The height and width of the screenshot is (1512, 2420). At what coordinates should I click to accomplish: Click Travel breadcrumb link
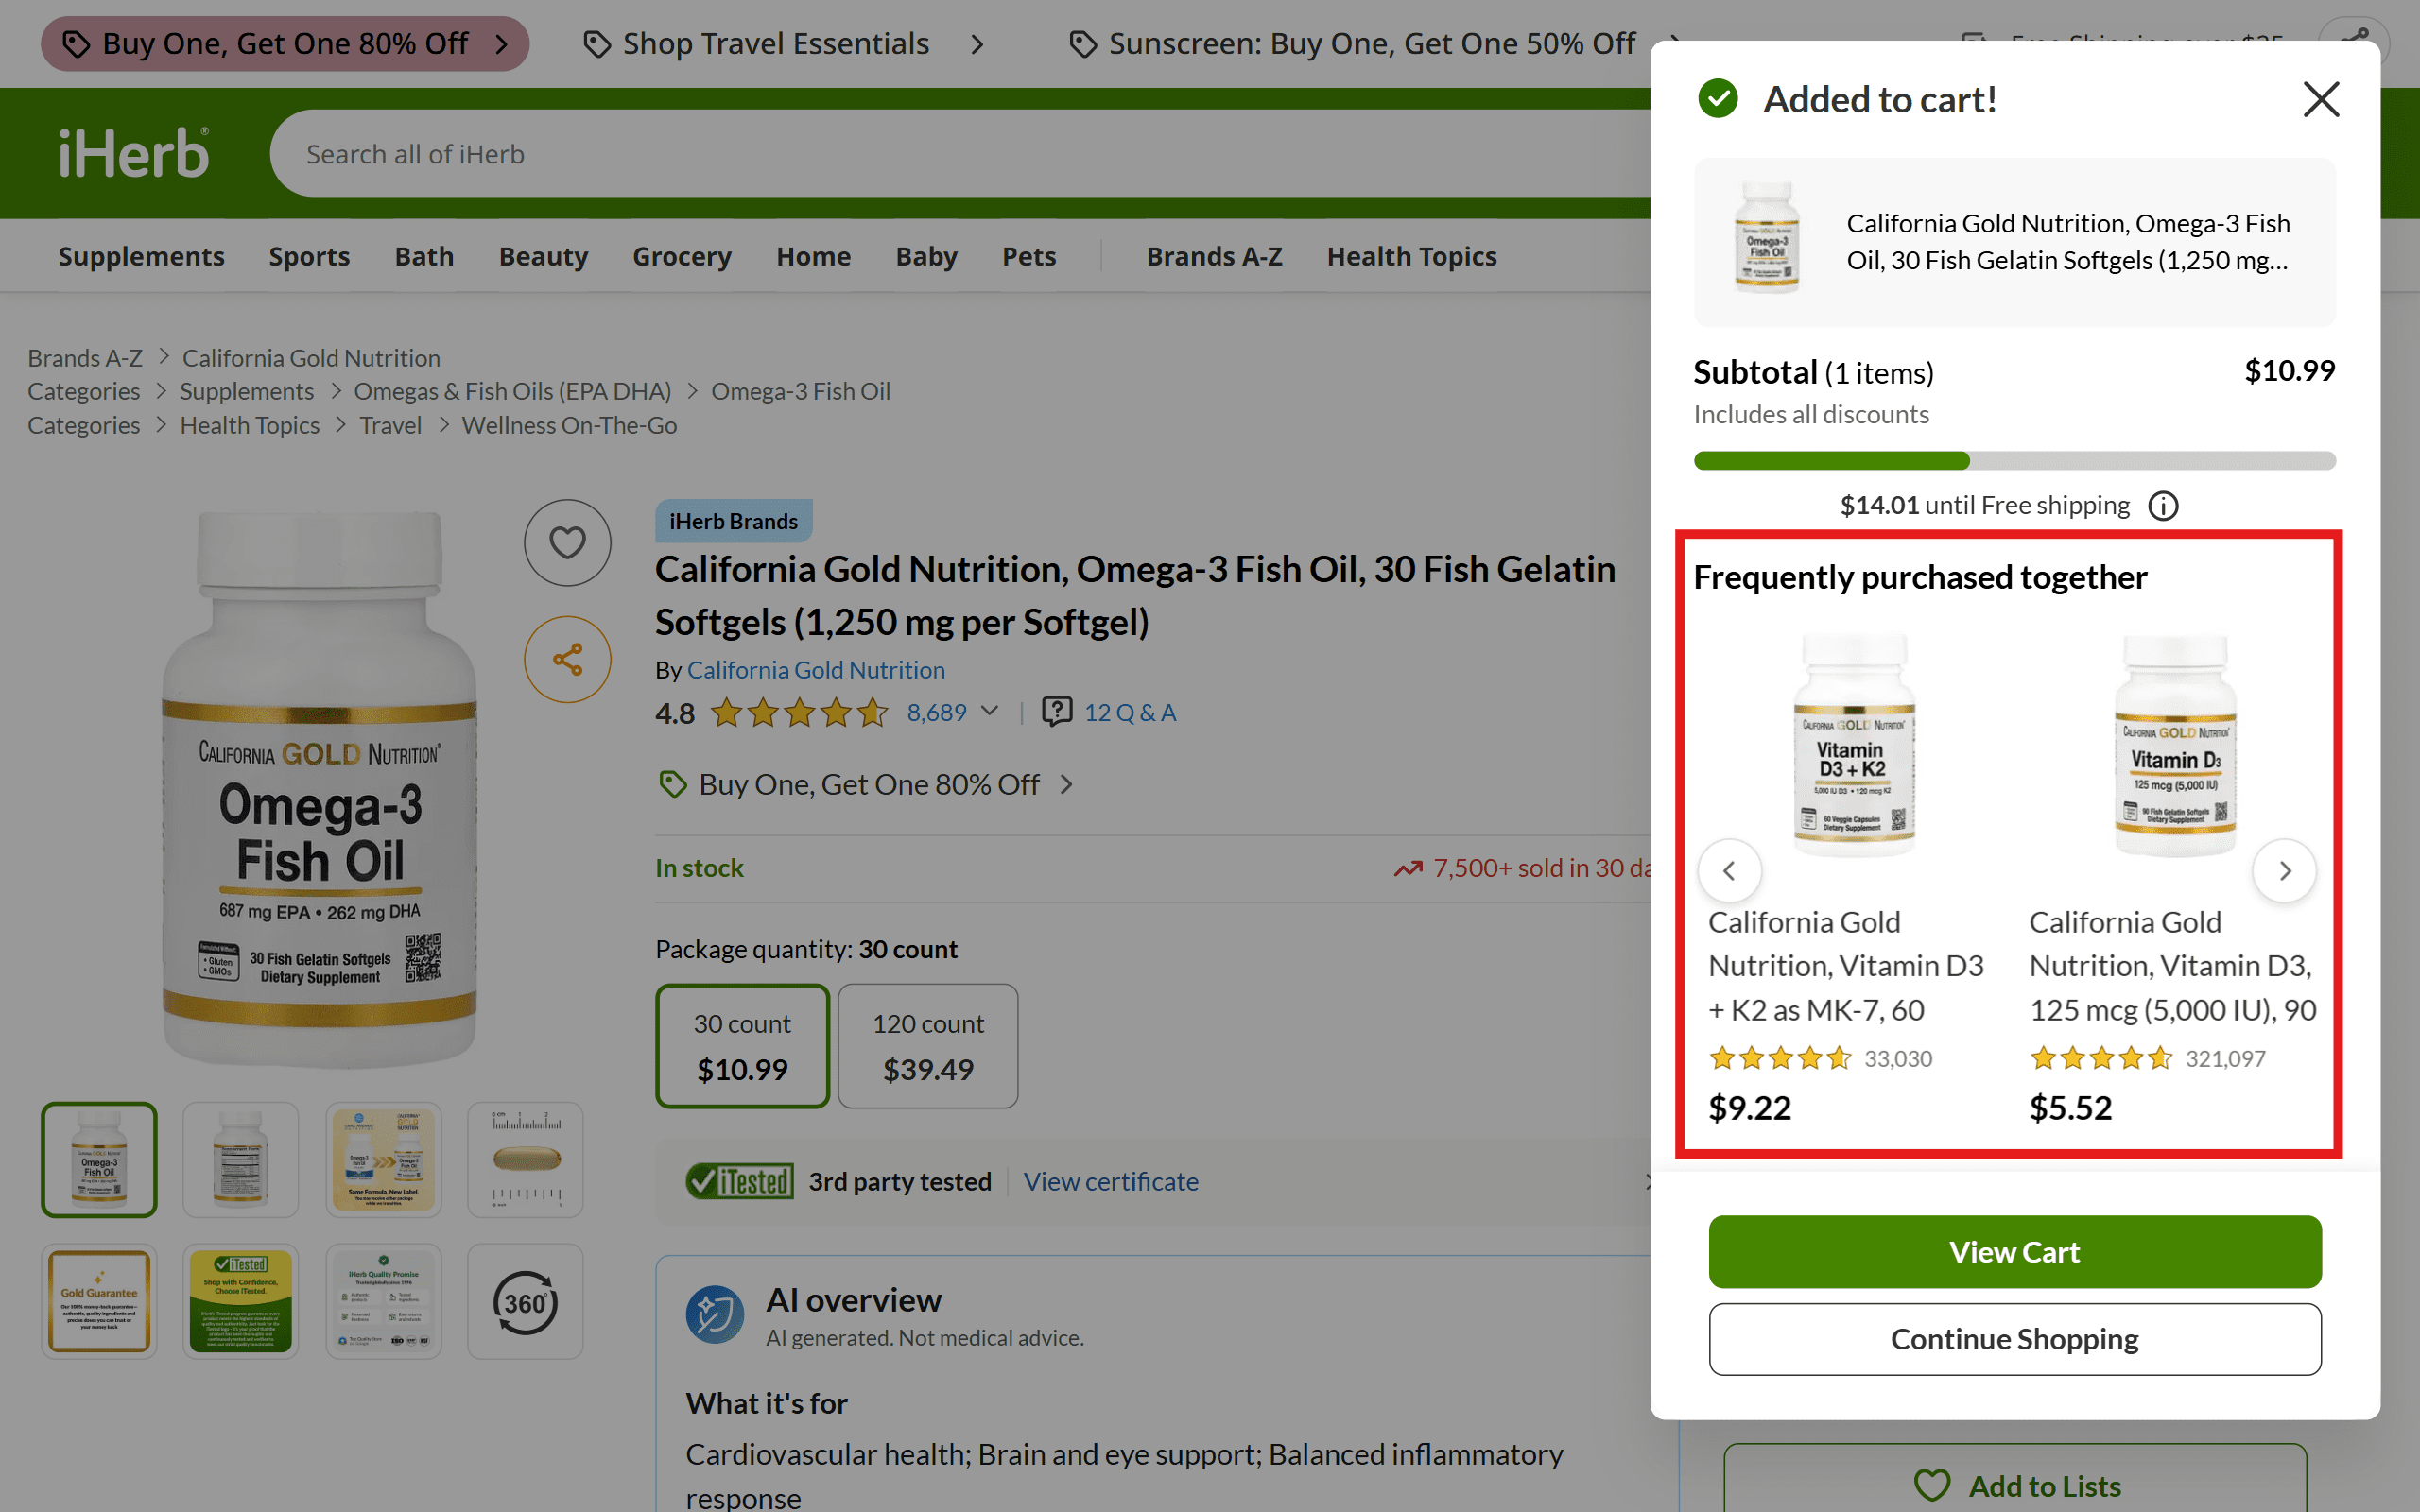(390, 425)
